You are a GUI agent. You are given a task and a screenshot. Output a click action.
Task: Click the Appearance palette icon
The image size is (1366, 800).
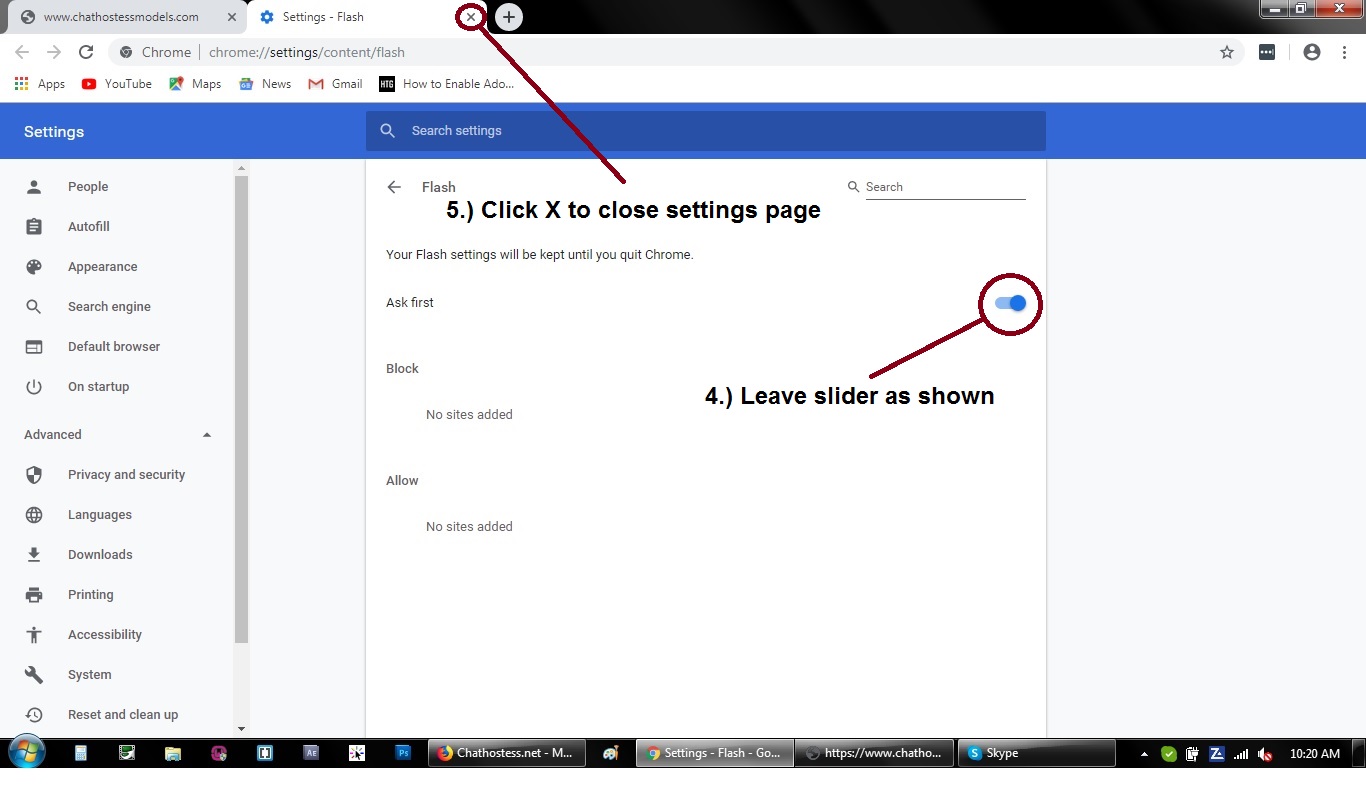pos(34,267)
